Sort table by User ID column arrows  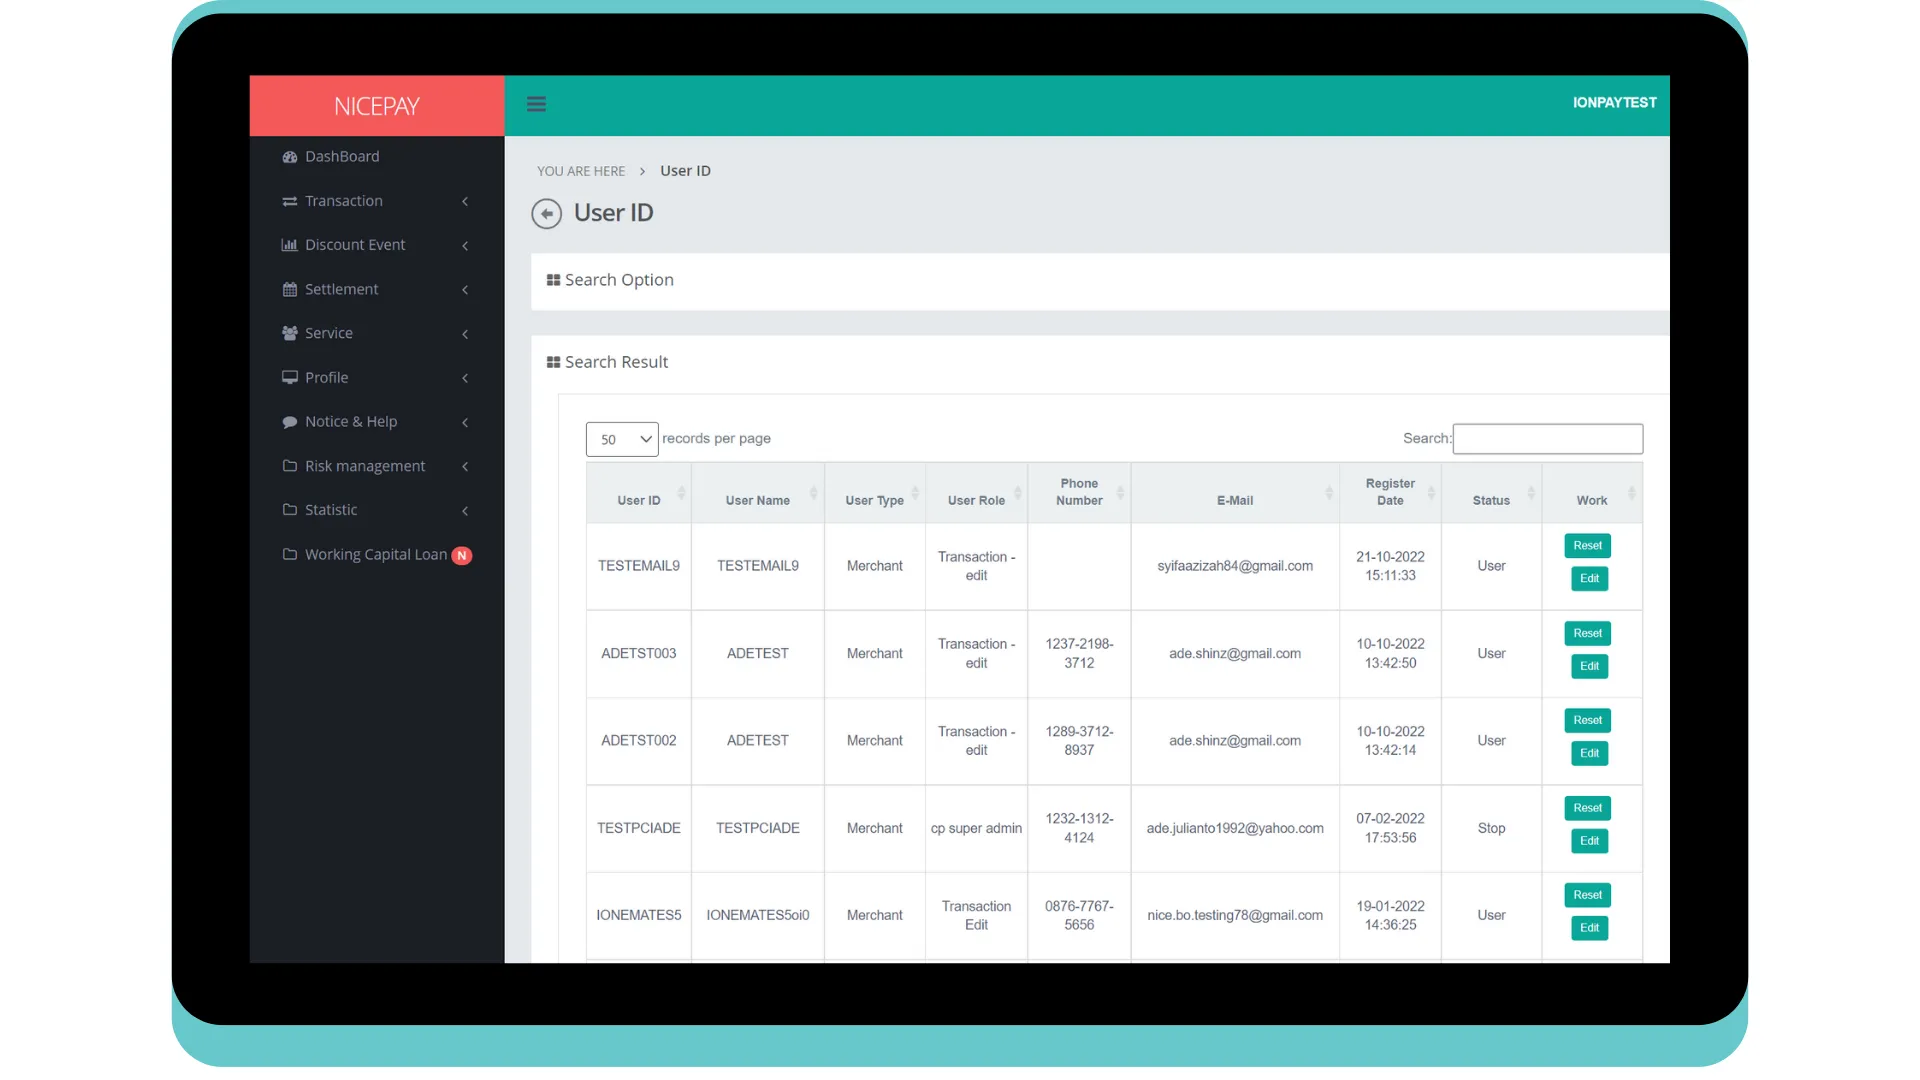[681, 493]
